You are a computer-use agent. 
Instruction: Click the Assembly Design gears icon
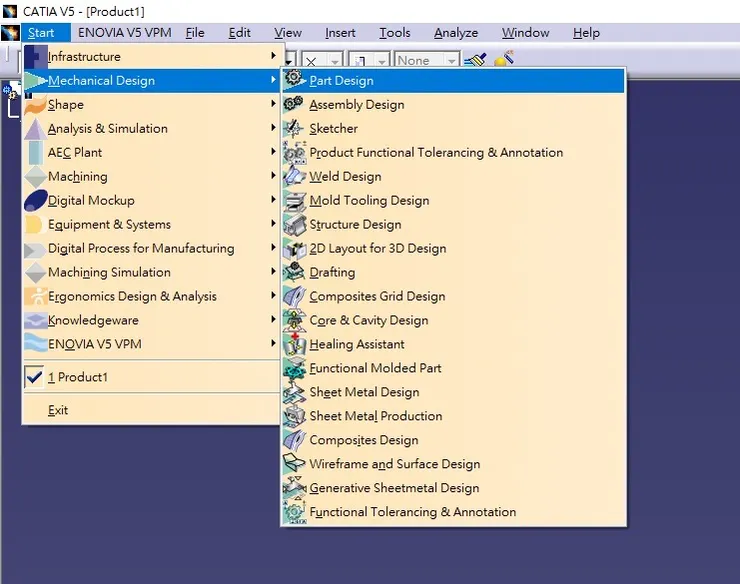click(294, 104)
